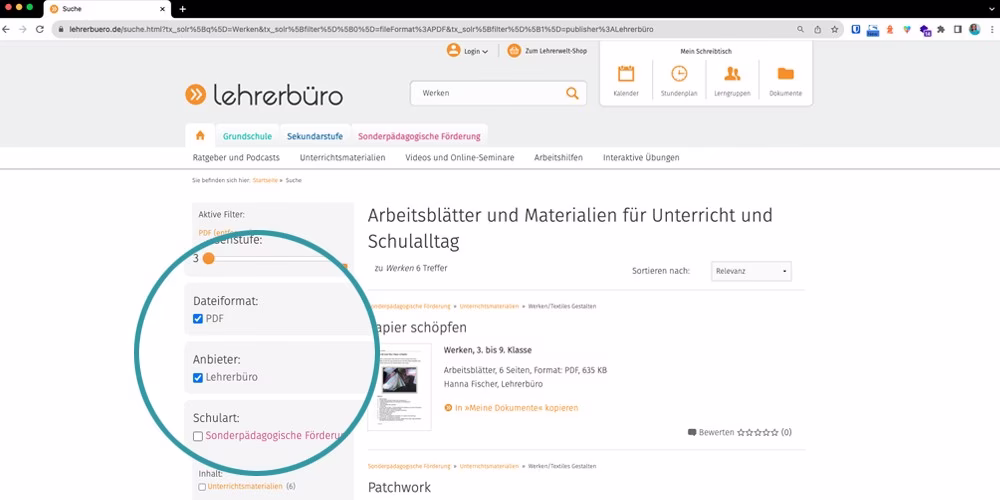Image resolution: width=1000 pixels, height=500 pixels.
Task: Click text Hanna Fischer, Lehrerbüro
Action: click(493, 384)
